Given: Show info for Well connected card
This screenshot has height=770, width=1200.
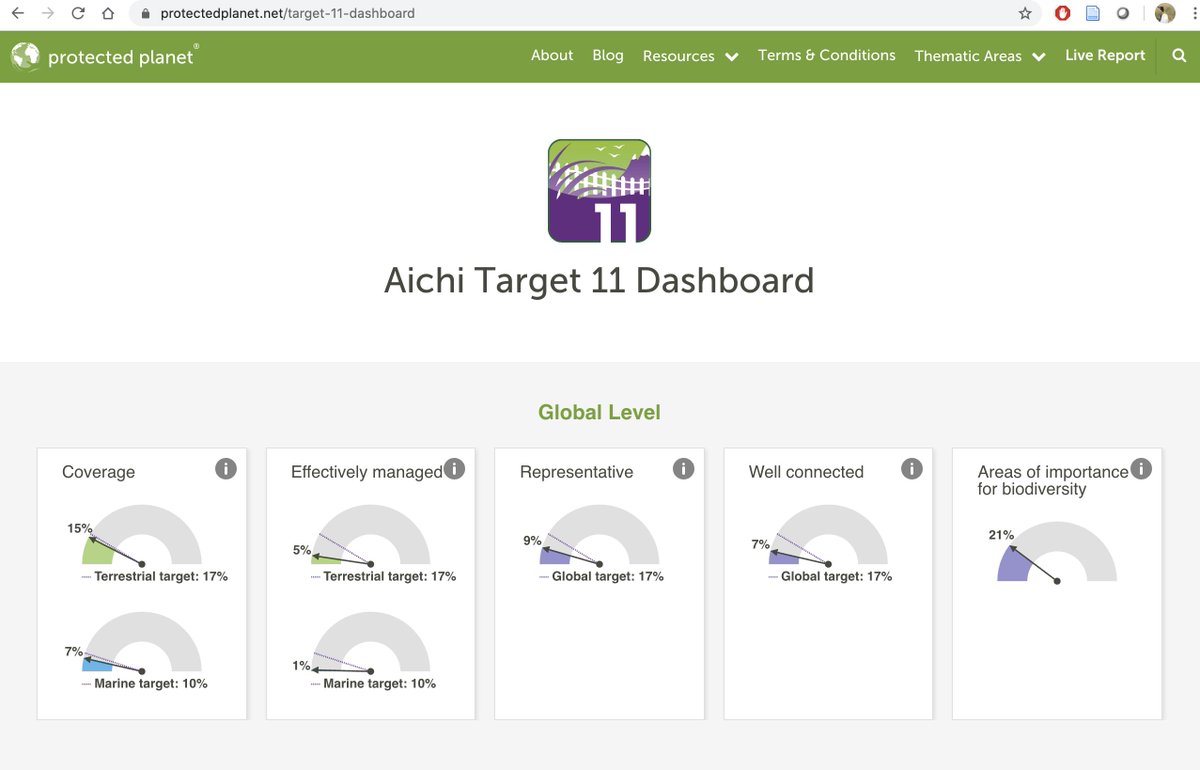Looking at the screenshot, I should pyautogui.click(x=912, y=469).
